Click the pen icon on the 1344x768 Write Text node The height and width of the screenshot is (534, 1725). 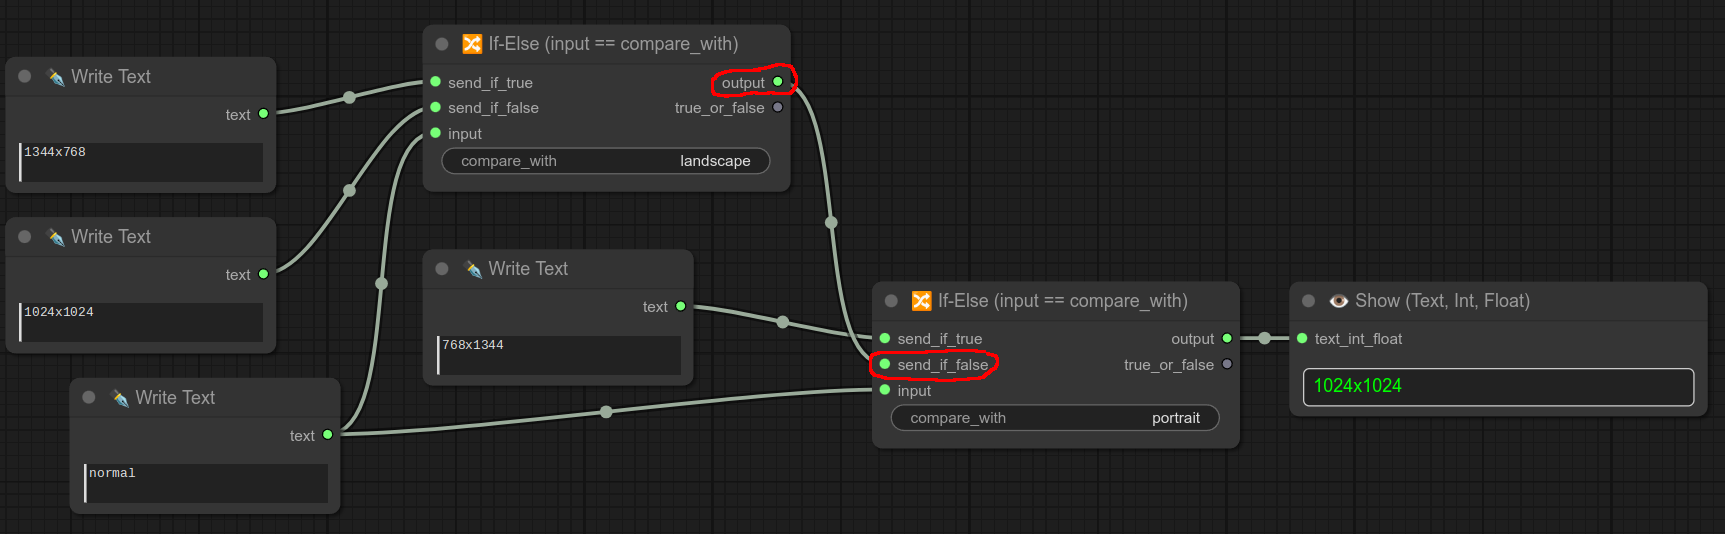[x=56, y=77]
